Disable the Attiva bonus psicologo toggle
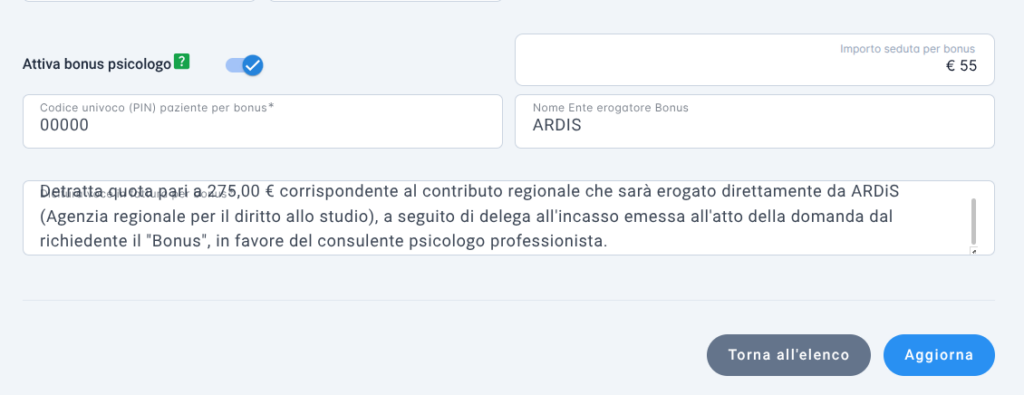 tap(245, 65)
